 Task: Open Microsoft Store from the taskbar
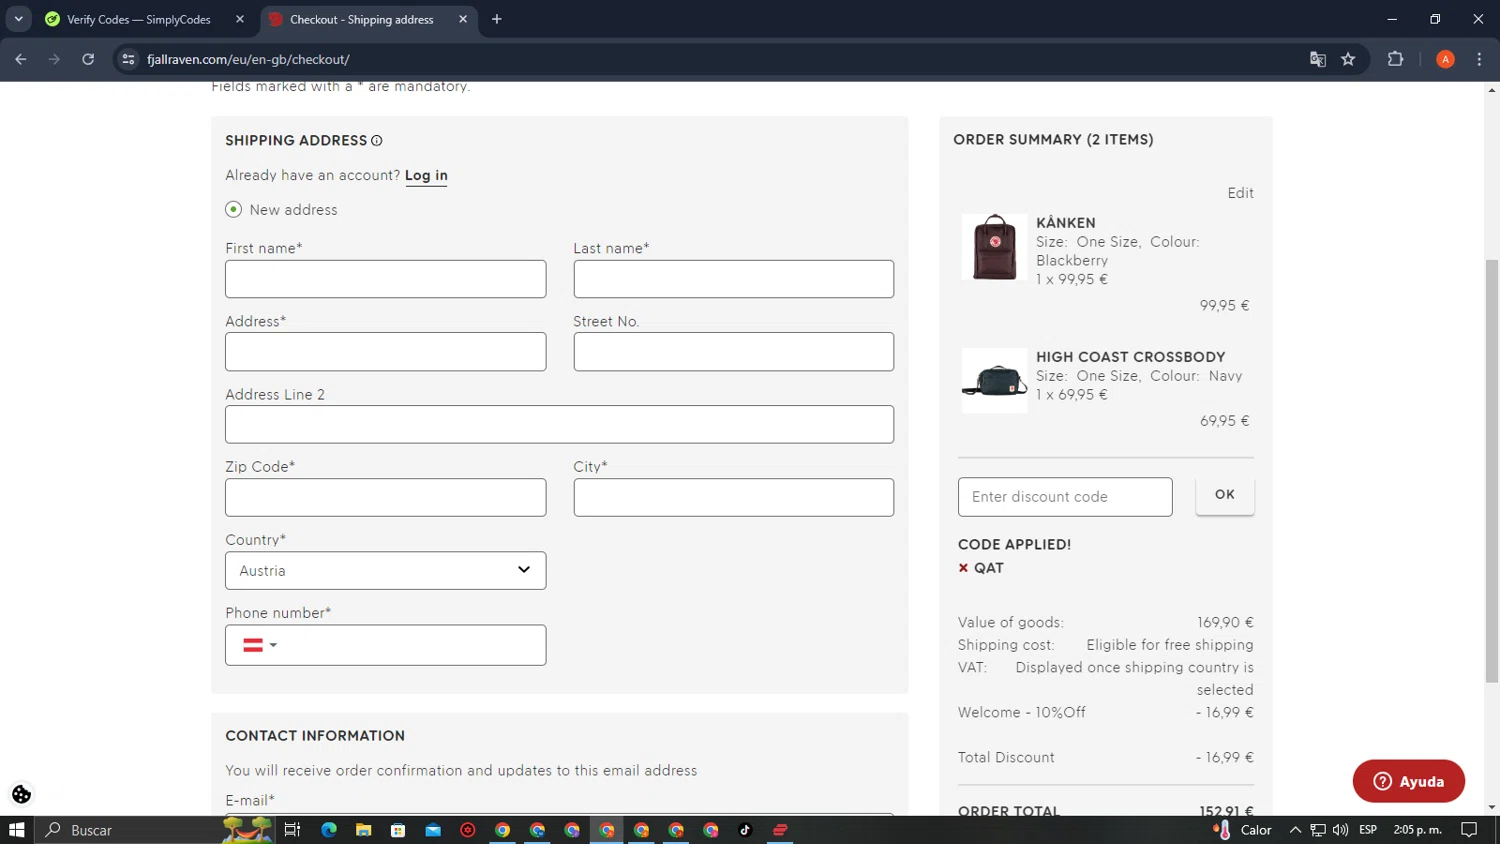tap(398, 830)
